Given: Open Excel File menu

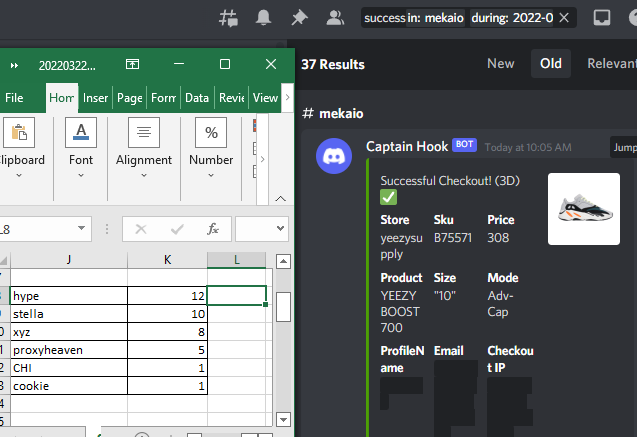Looking at the screenshot, I should [14, 98].
